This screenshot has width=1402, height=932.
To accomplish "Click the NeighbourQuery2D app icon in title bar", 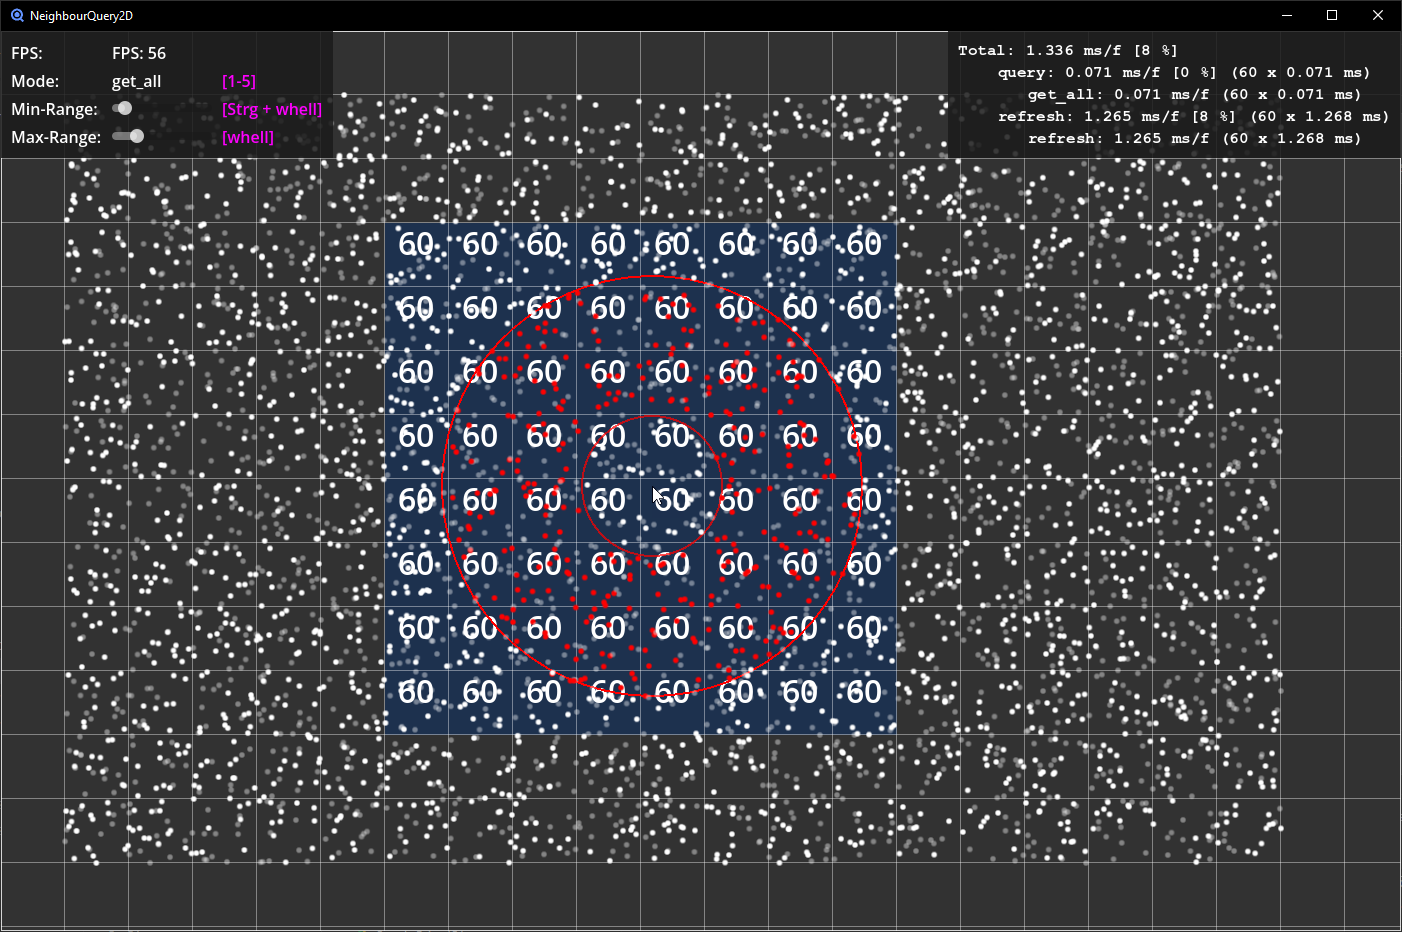I will click(x=17, y=16).
